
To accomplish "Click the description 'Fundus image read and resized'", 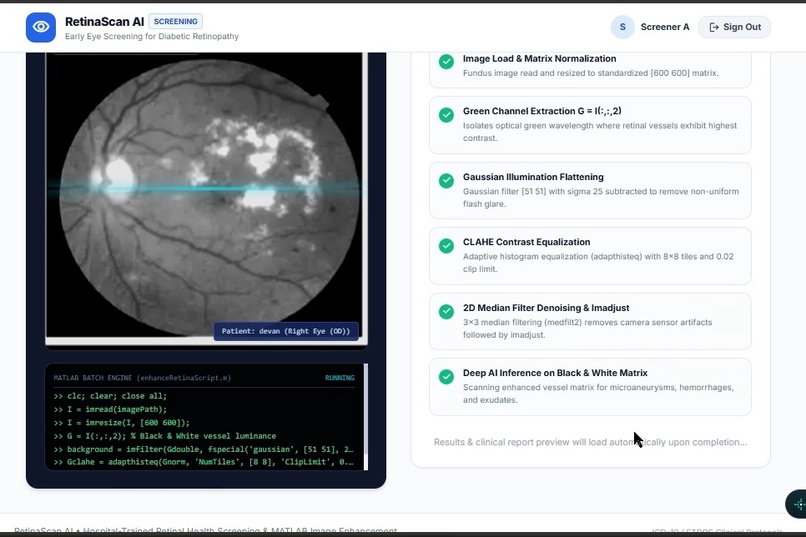I will (591, 73).
